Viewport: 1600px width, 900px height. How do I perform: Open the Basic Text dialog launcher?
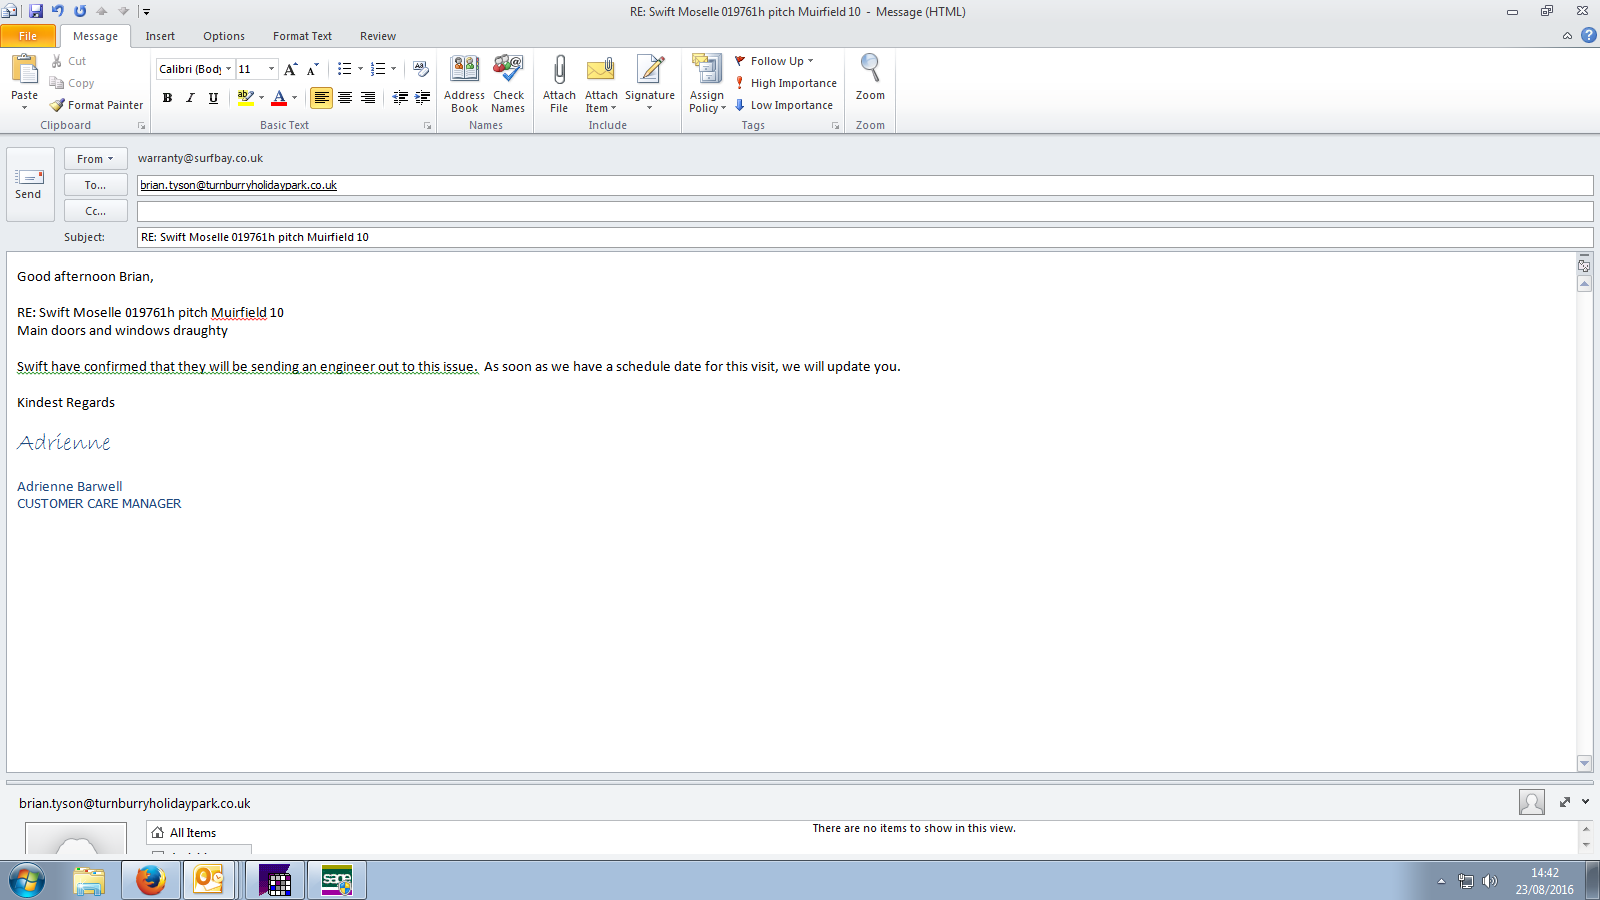point(428,126)
